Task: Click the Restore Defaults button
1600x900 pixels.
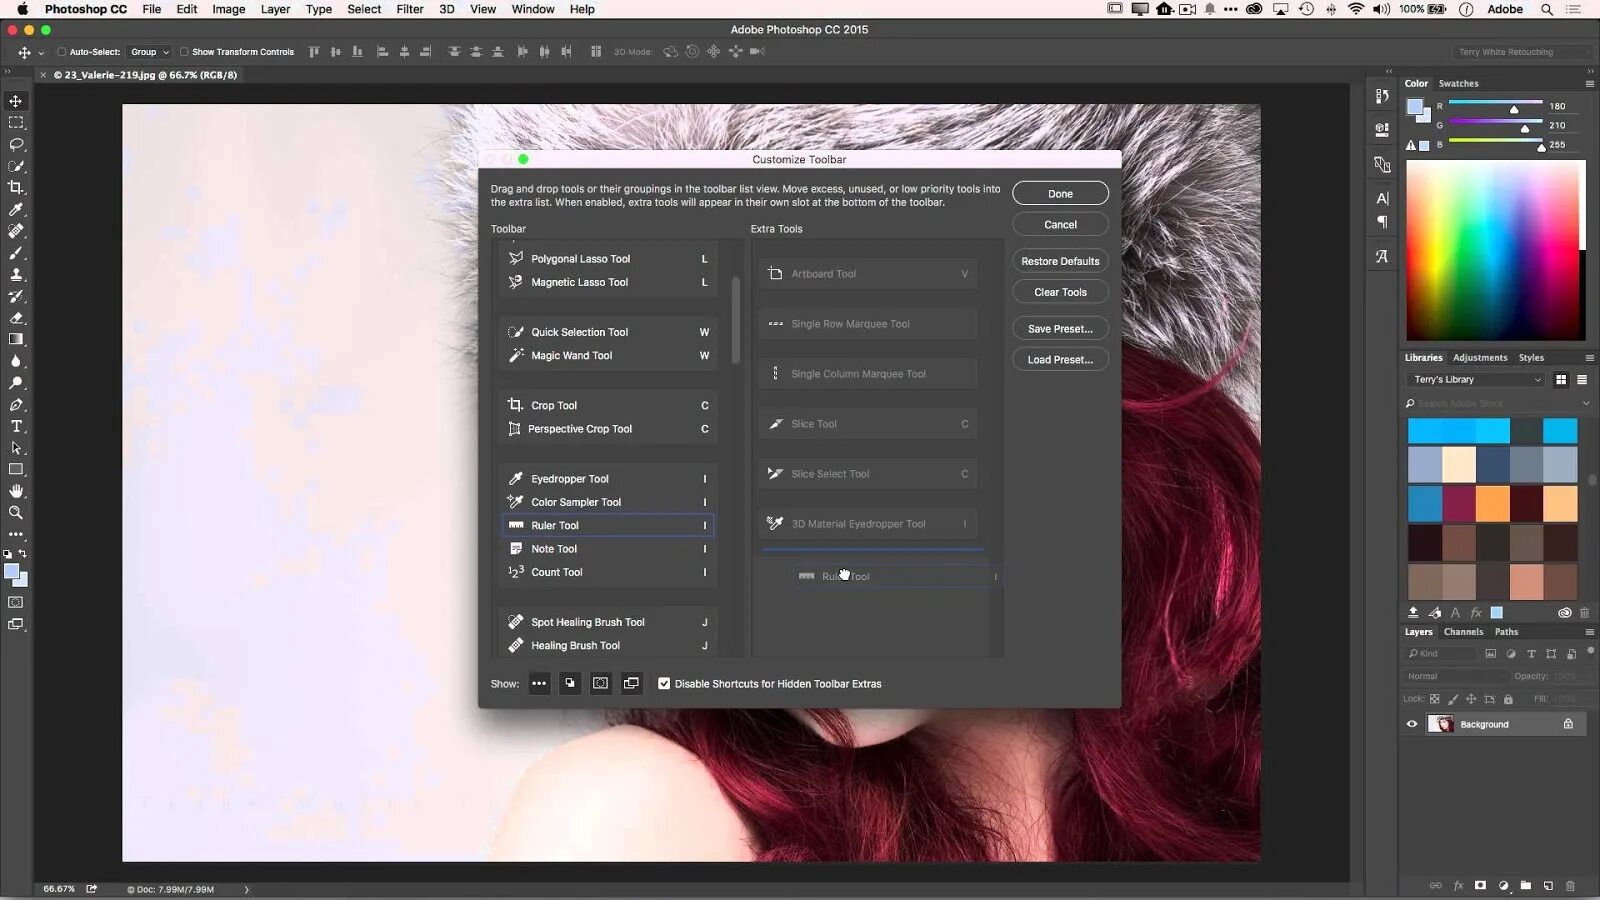Action: tap(1060, 261)
